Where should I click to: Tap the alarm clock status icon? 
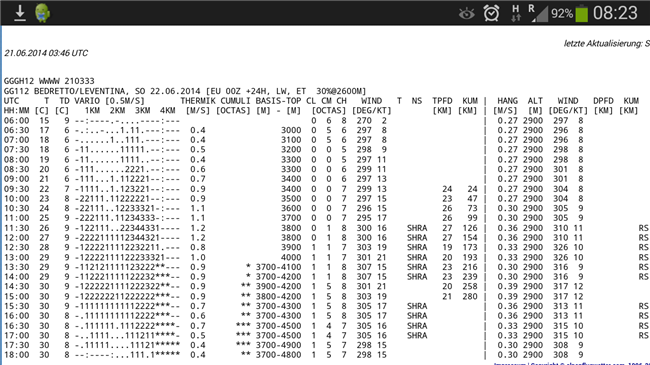[x=491, y=13]
